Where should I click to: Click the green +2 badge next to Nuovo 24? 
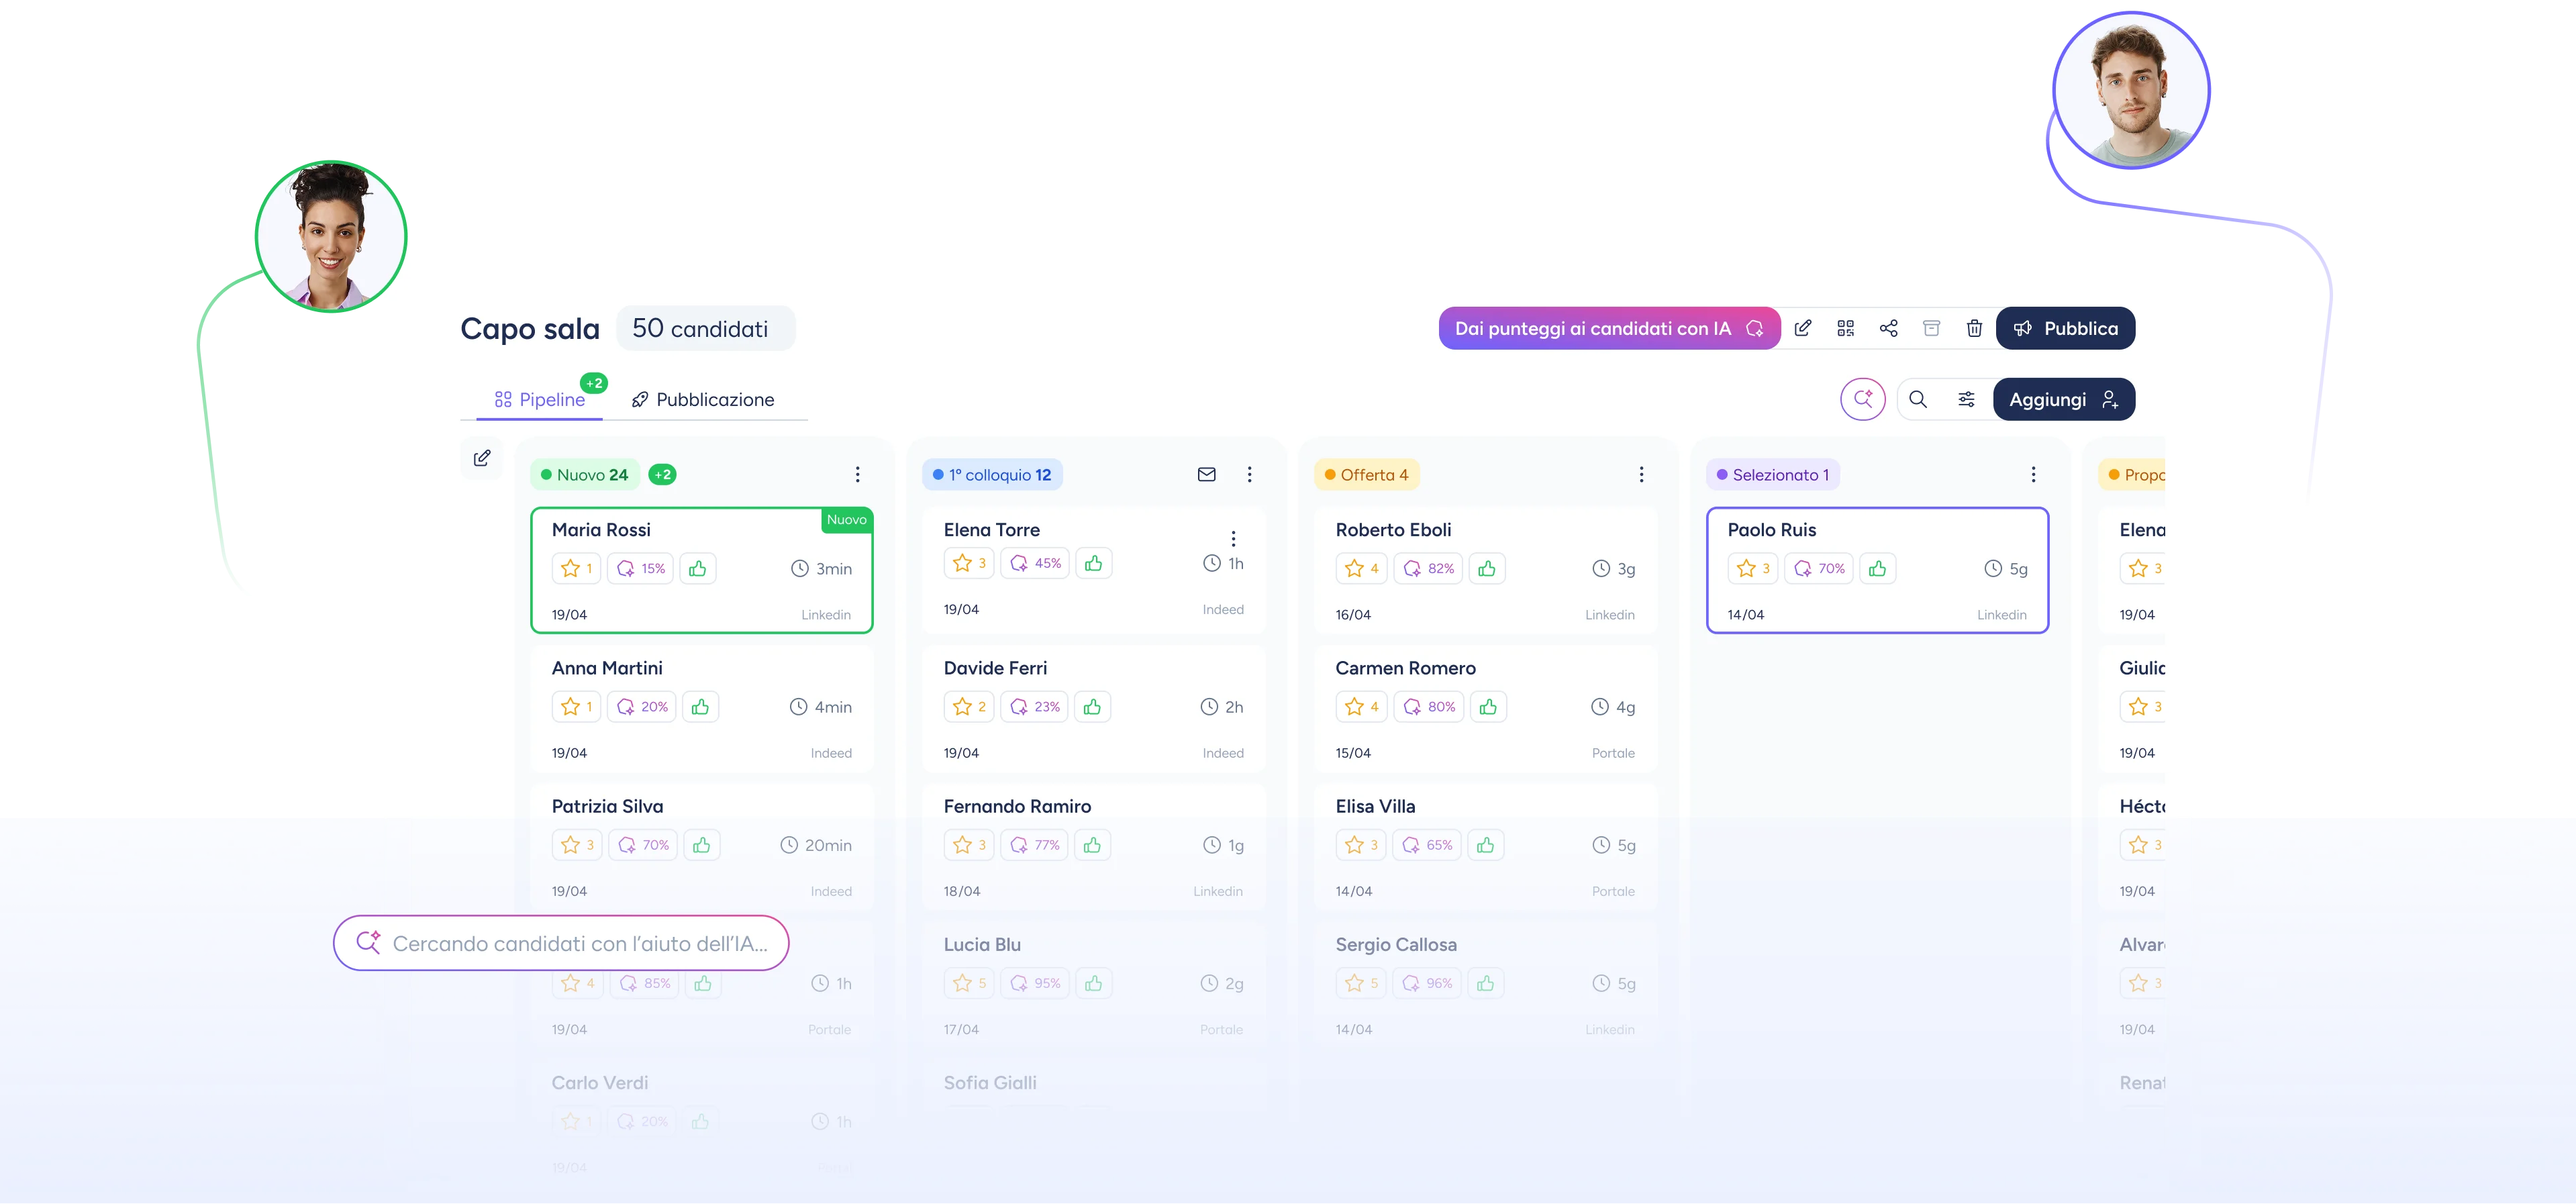[x=662, y=474]
